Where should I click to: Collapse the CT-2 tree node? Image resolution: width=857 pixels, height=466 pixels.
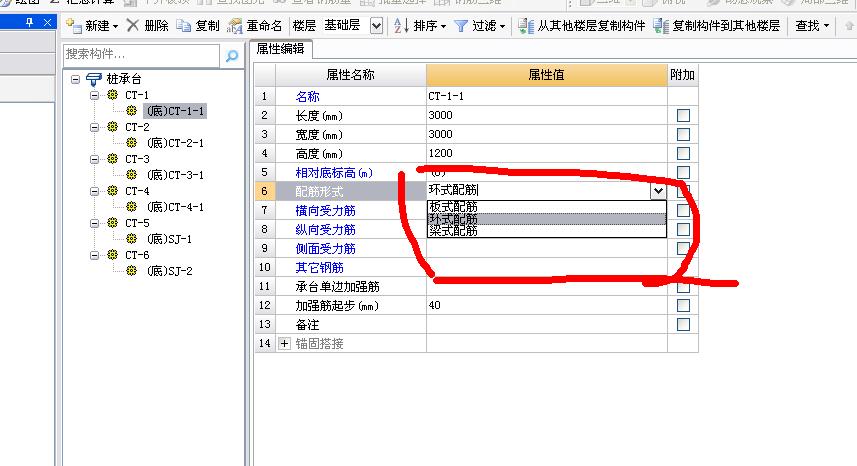[x=95, y=127]
